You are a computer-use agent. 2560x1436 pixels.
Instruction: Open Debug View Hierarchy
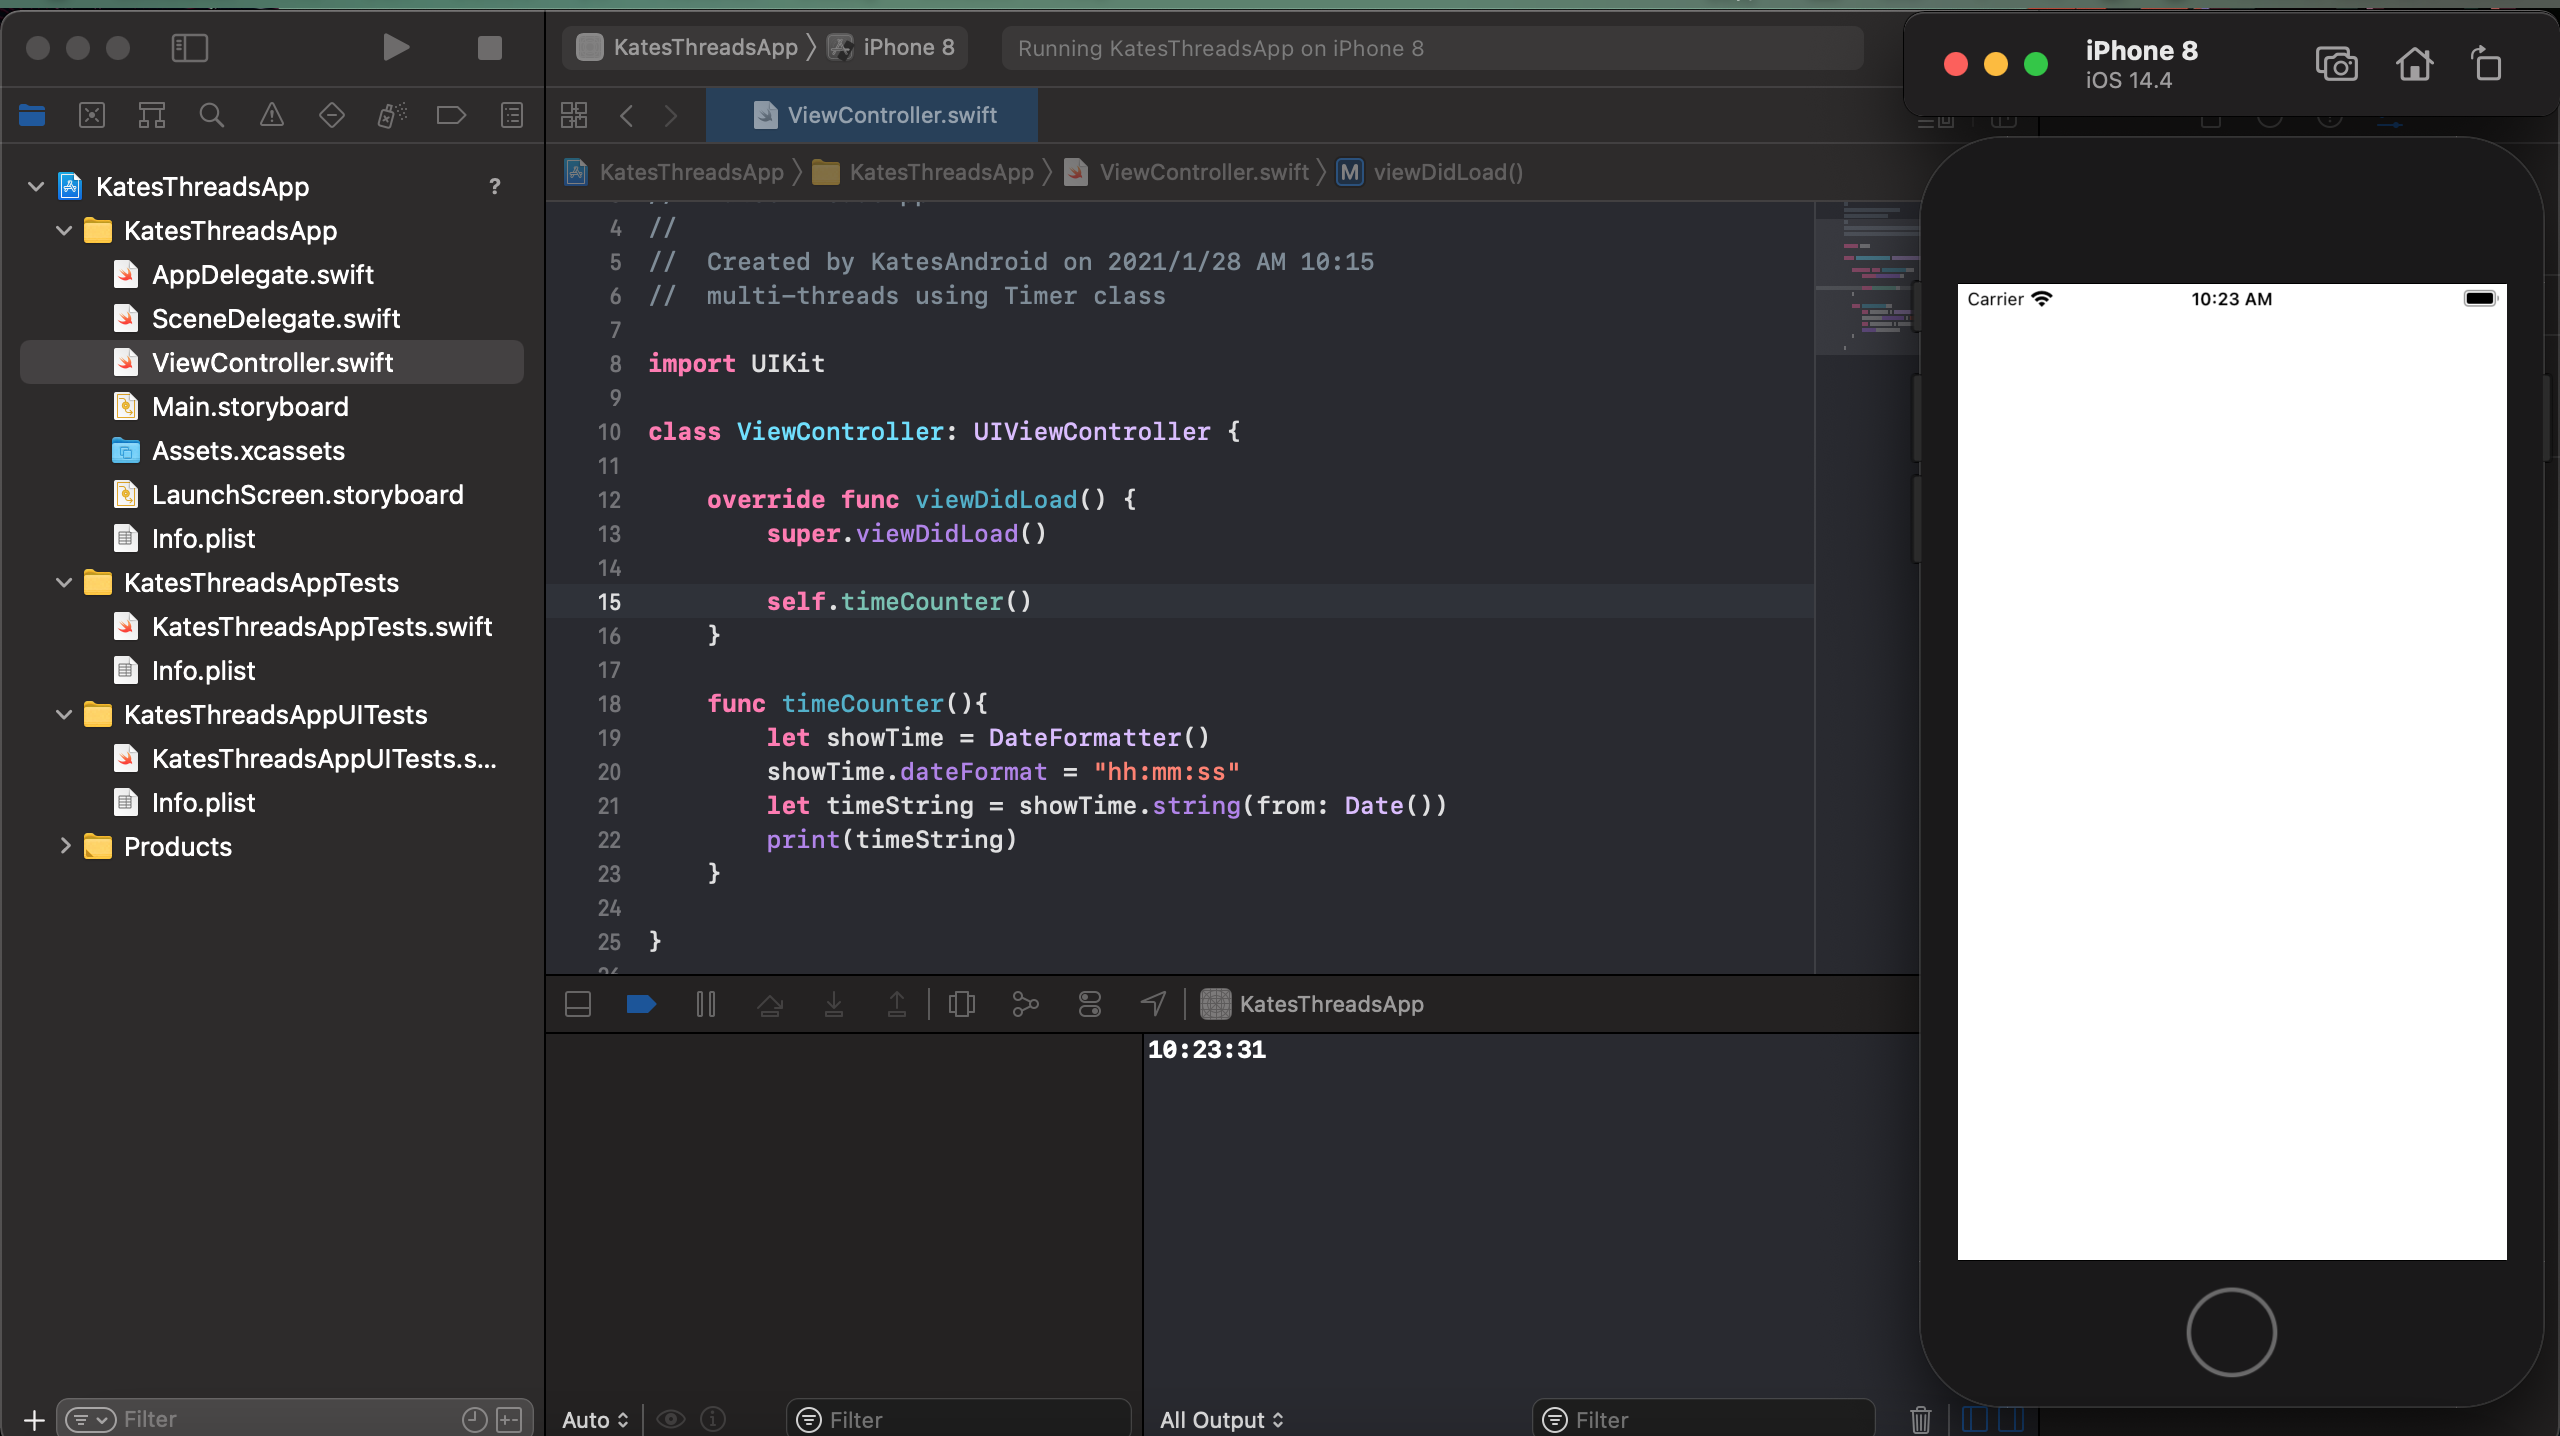(x=962, y=1004)
